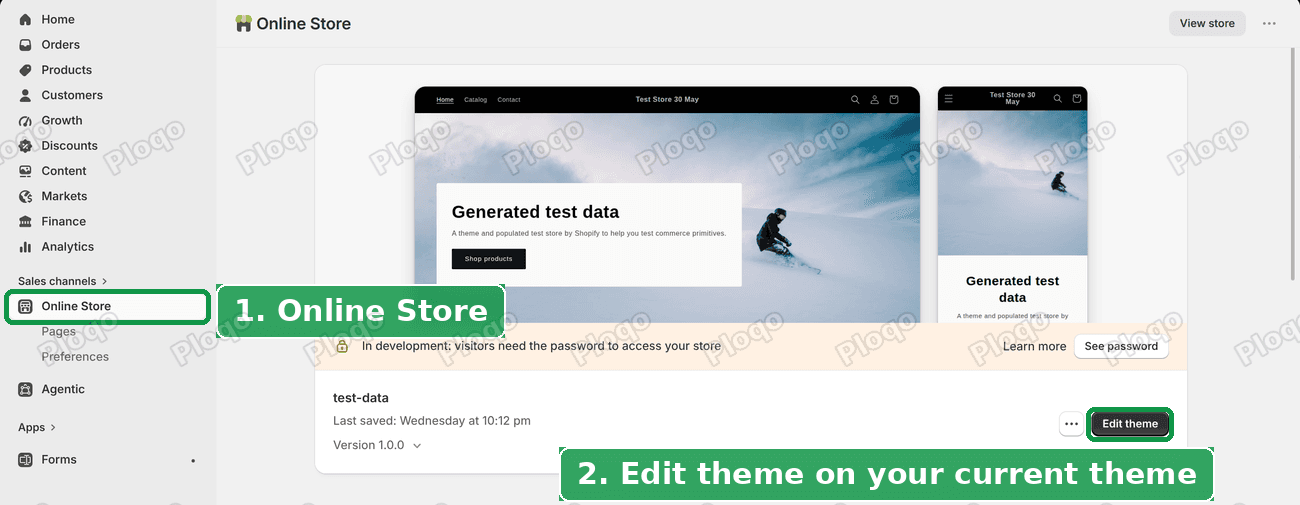Select the Online Store storefront icon
The image size is (1300, 505).
tap(25, 306)
